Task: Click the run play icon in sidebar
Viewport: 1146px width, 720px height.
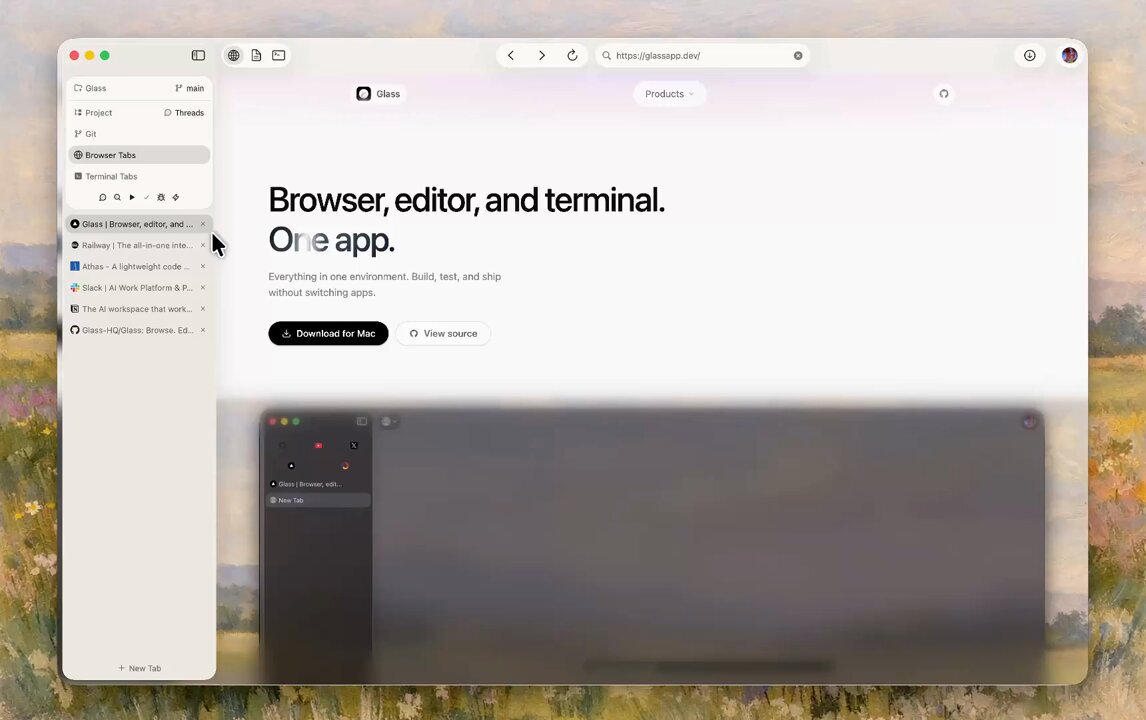Action: [x=132, y=197]
